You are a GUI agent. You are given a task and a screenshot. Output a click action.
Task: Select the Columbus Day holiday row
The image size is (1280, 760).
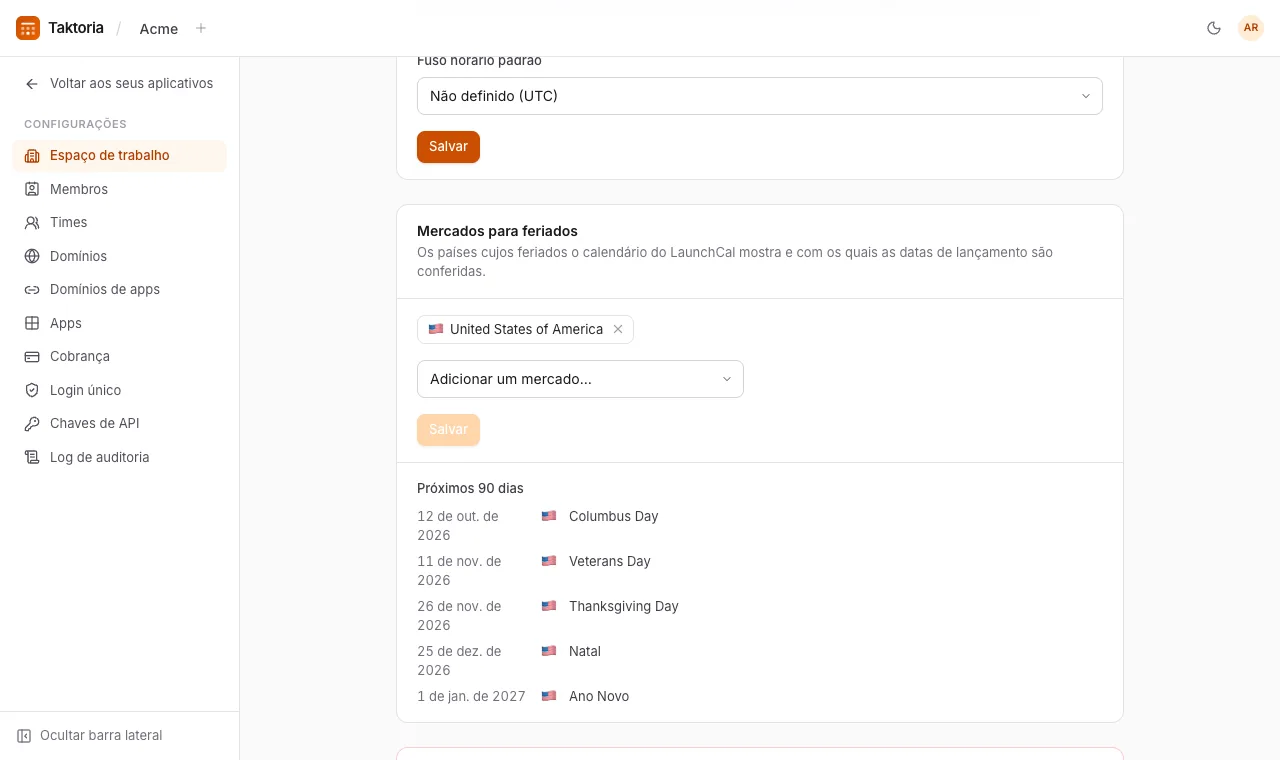[760, 526]
